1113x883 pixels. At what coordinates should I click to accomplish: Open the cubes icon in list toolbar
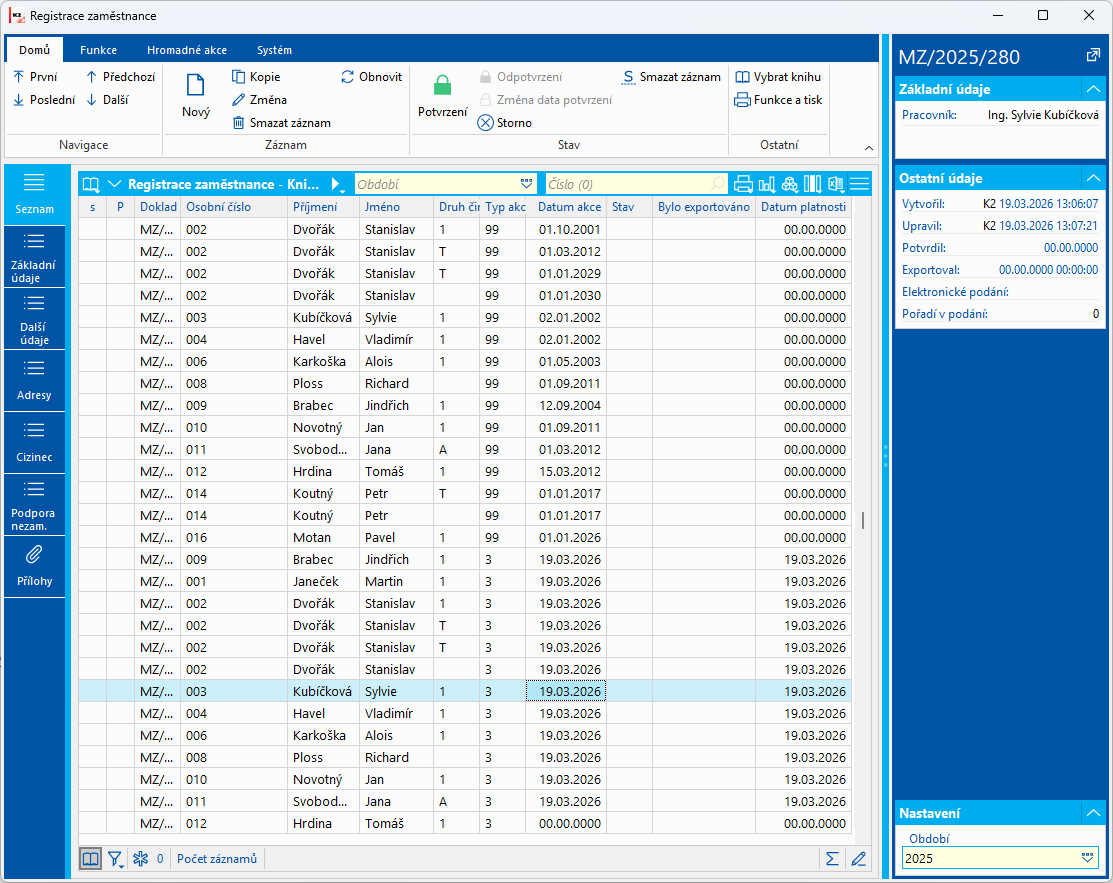789,185
